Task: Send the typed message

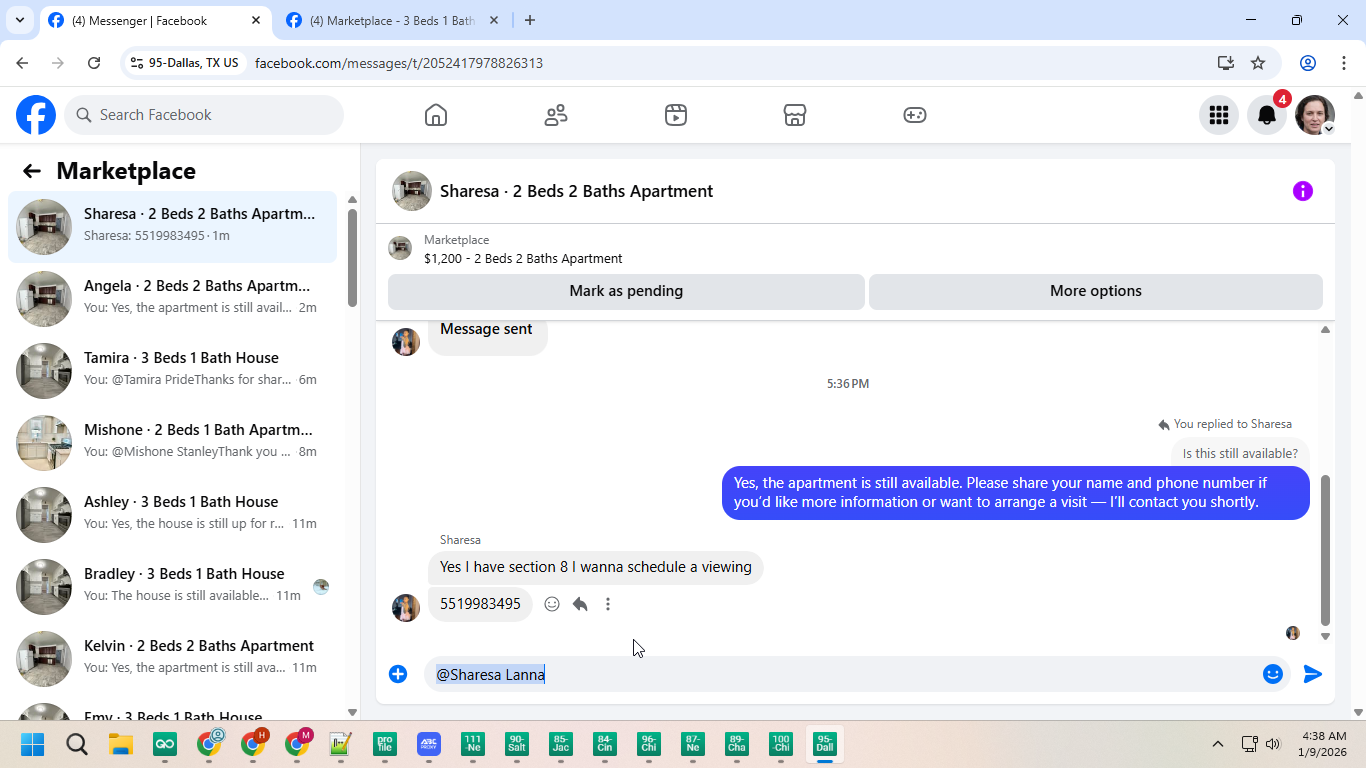Action: [1313, 674]
